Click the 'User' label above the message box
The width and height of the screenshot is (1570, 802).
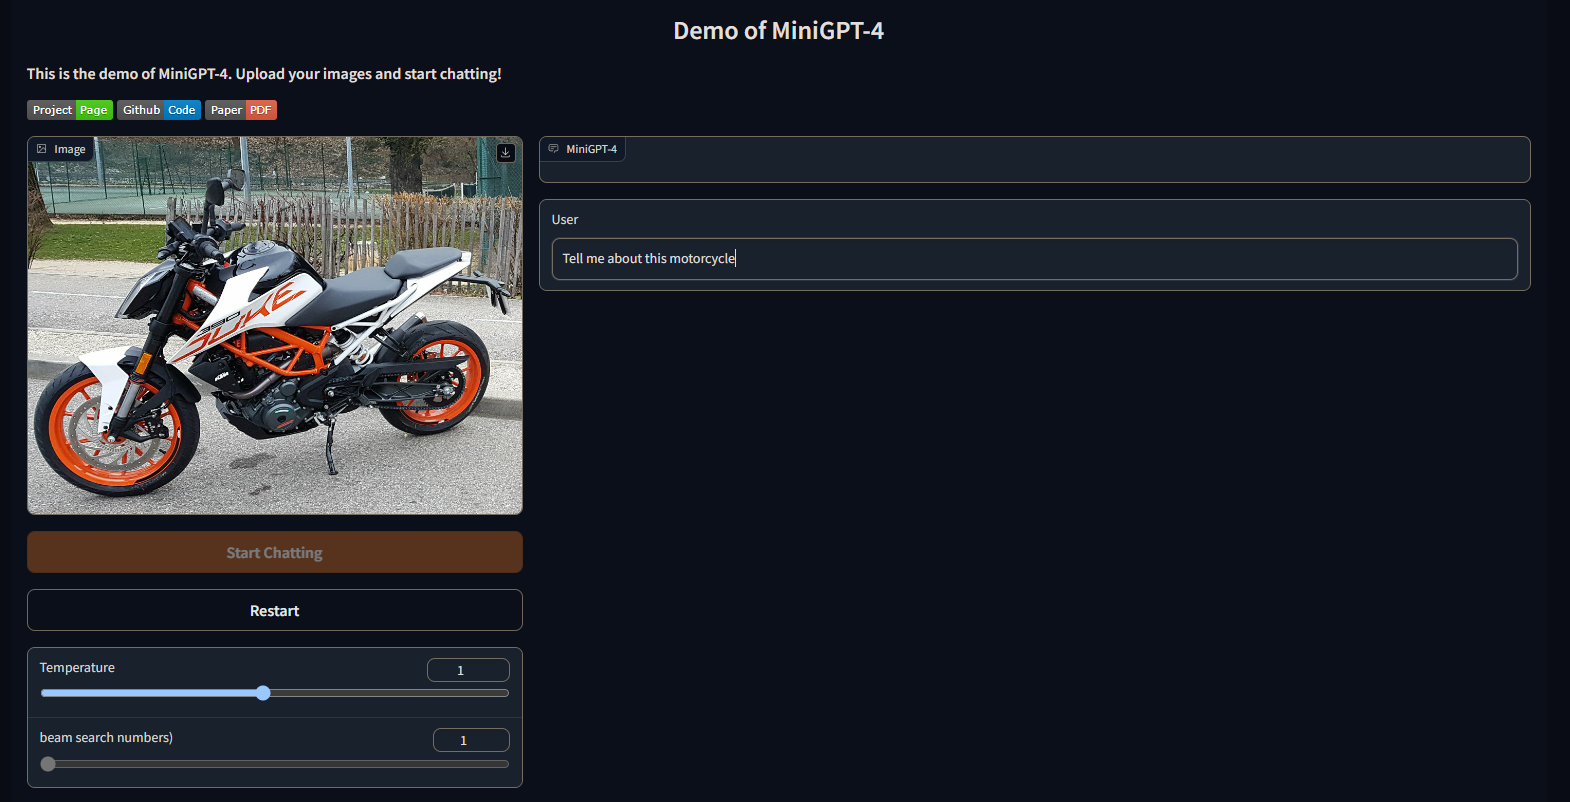(x=565, y=219)
